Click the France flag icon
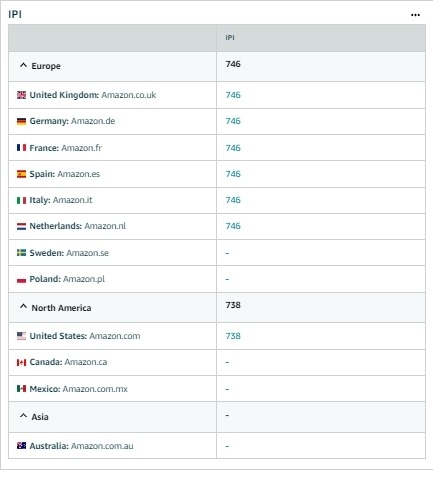433x478 pixels. coord(21,148)
